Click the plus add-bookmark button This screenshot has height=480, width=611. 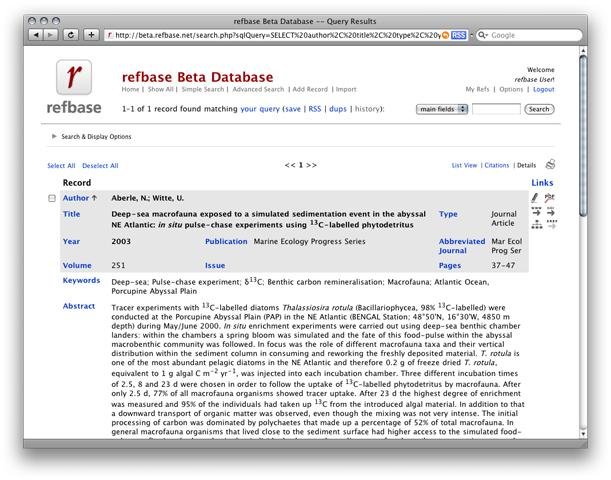pos(91,34)
